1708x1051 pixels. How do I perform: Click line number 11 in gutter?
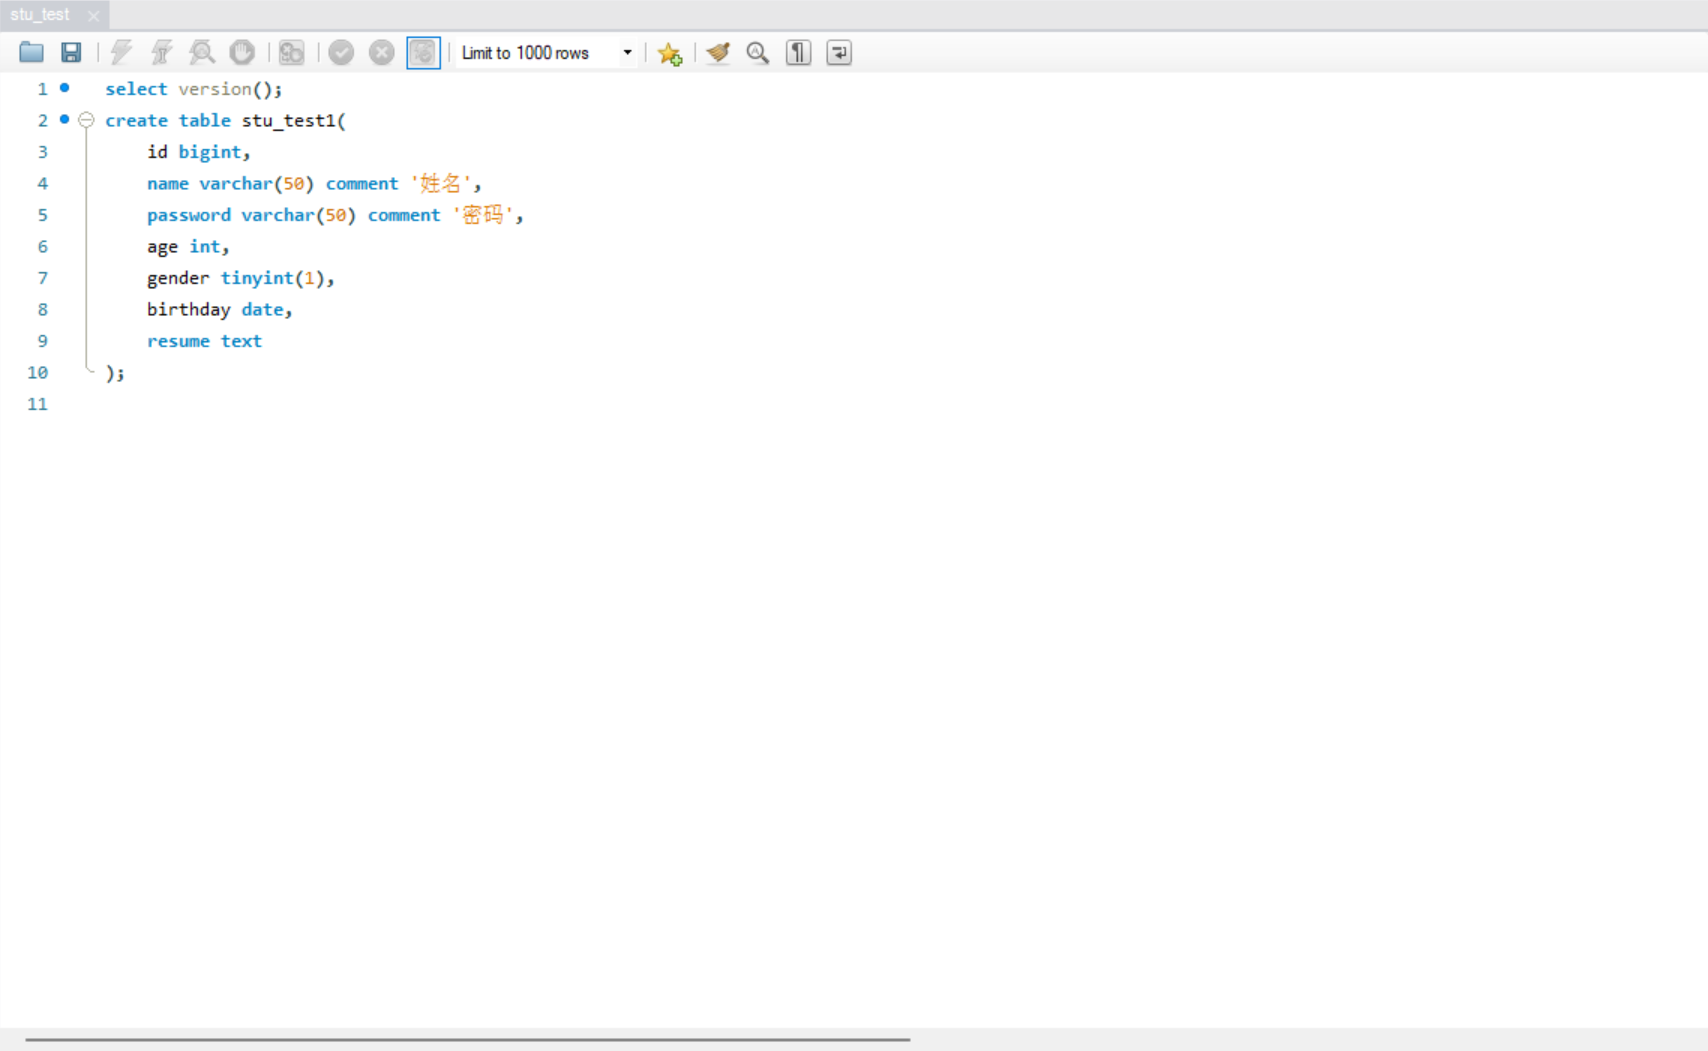37,404
